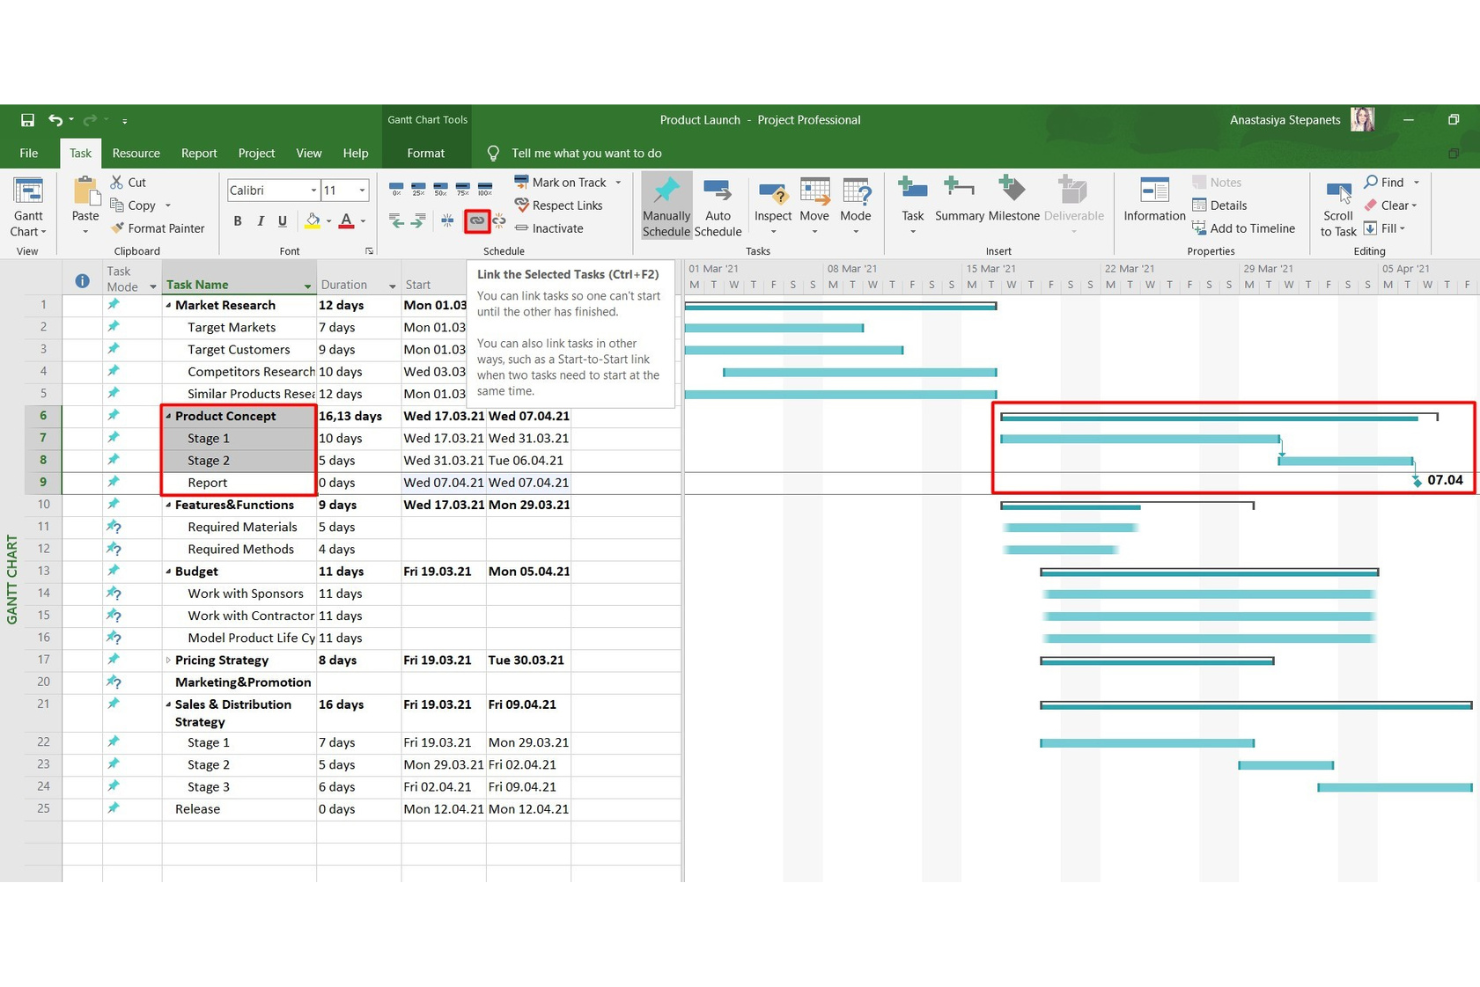Open the Mark on Track dropdown arrow
This screenshot has height=987, width=1480.
tap(618, 182)
